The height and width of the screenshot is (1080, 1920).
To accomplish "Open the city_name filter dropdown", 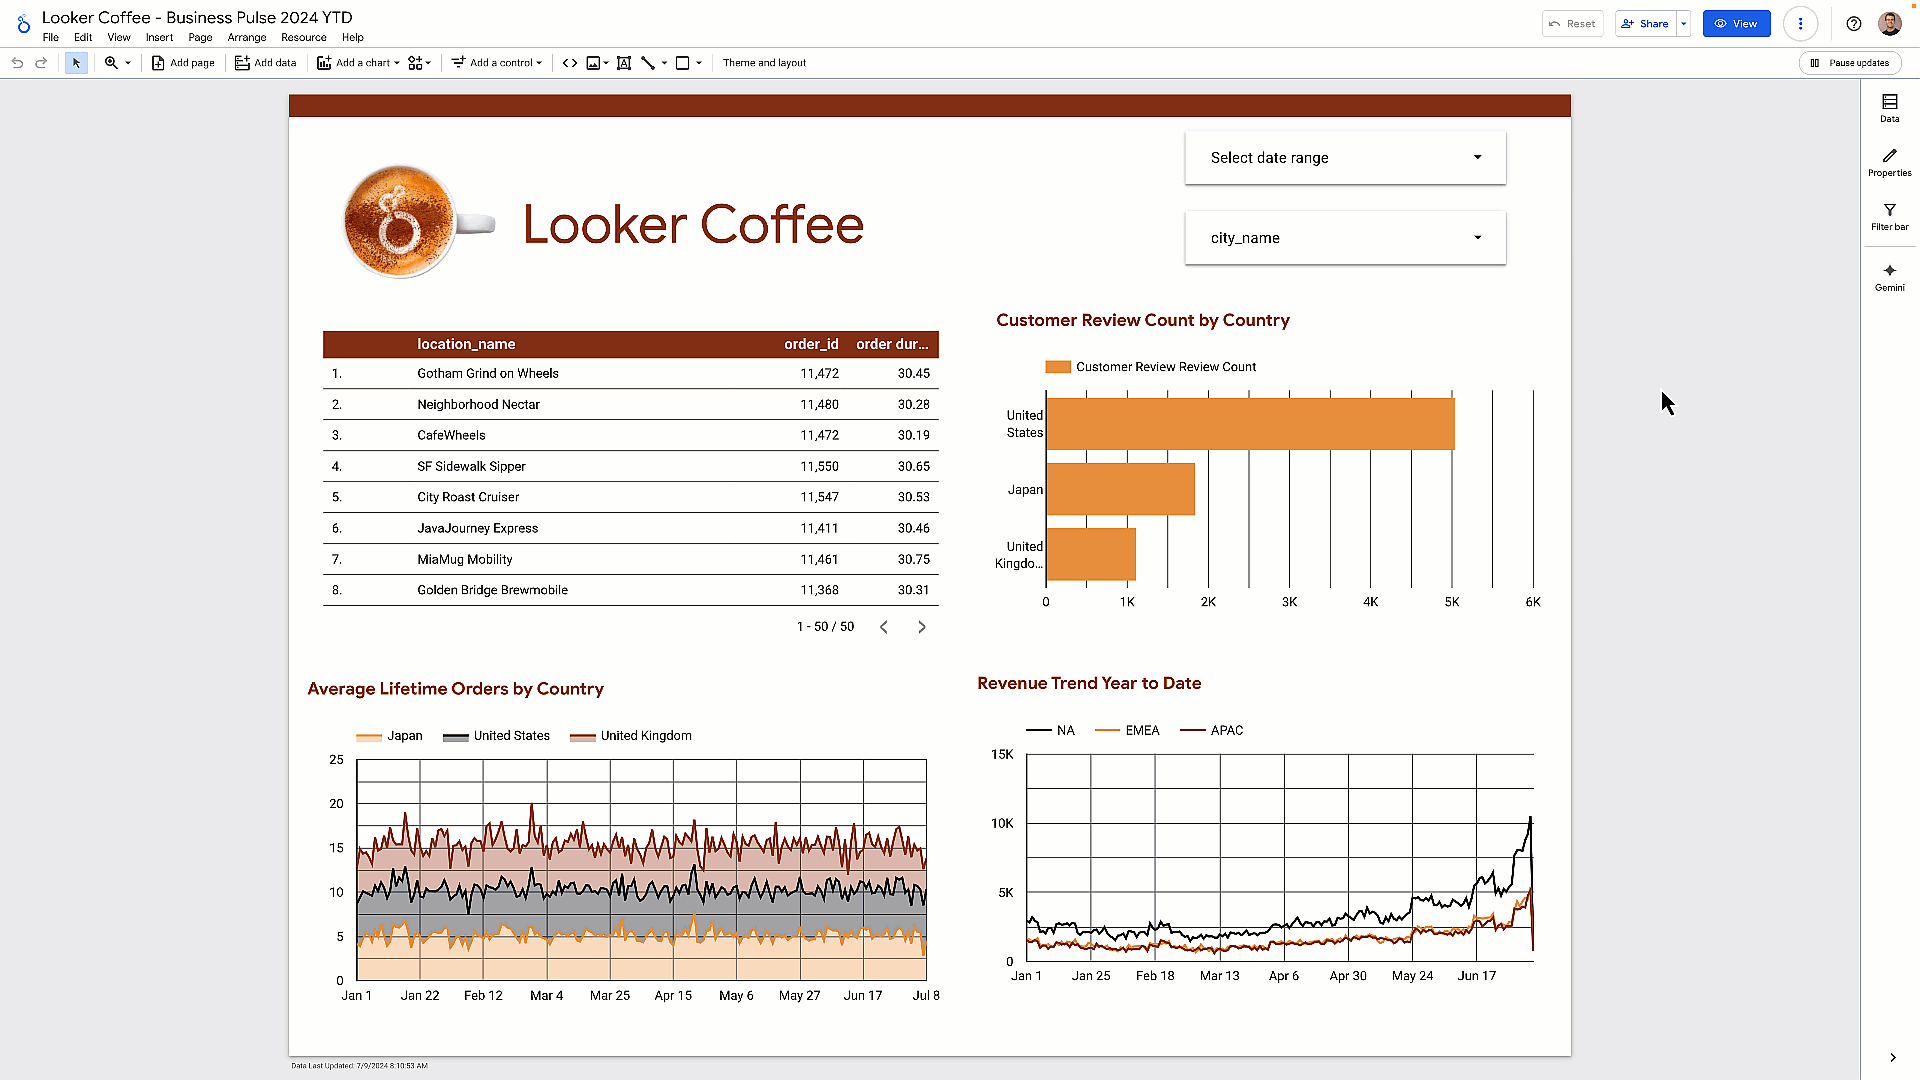I will [x=1344, y=237].
